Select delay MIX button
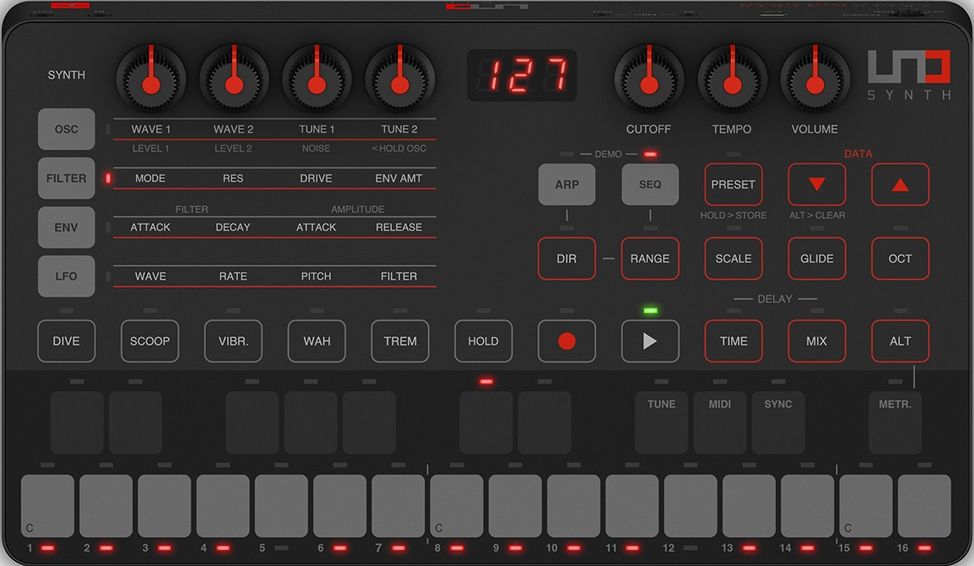This screenshot has width=974, height=566. tap(816, 341)
